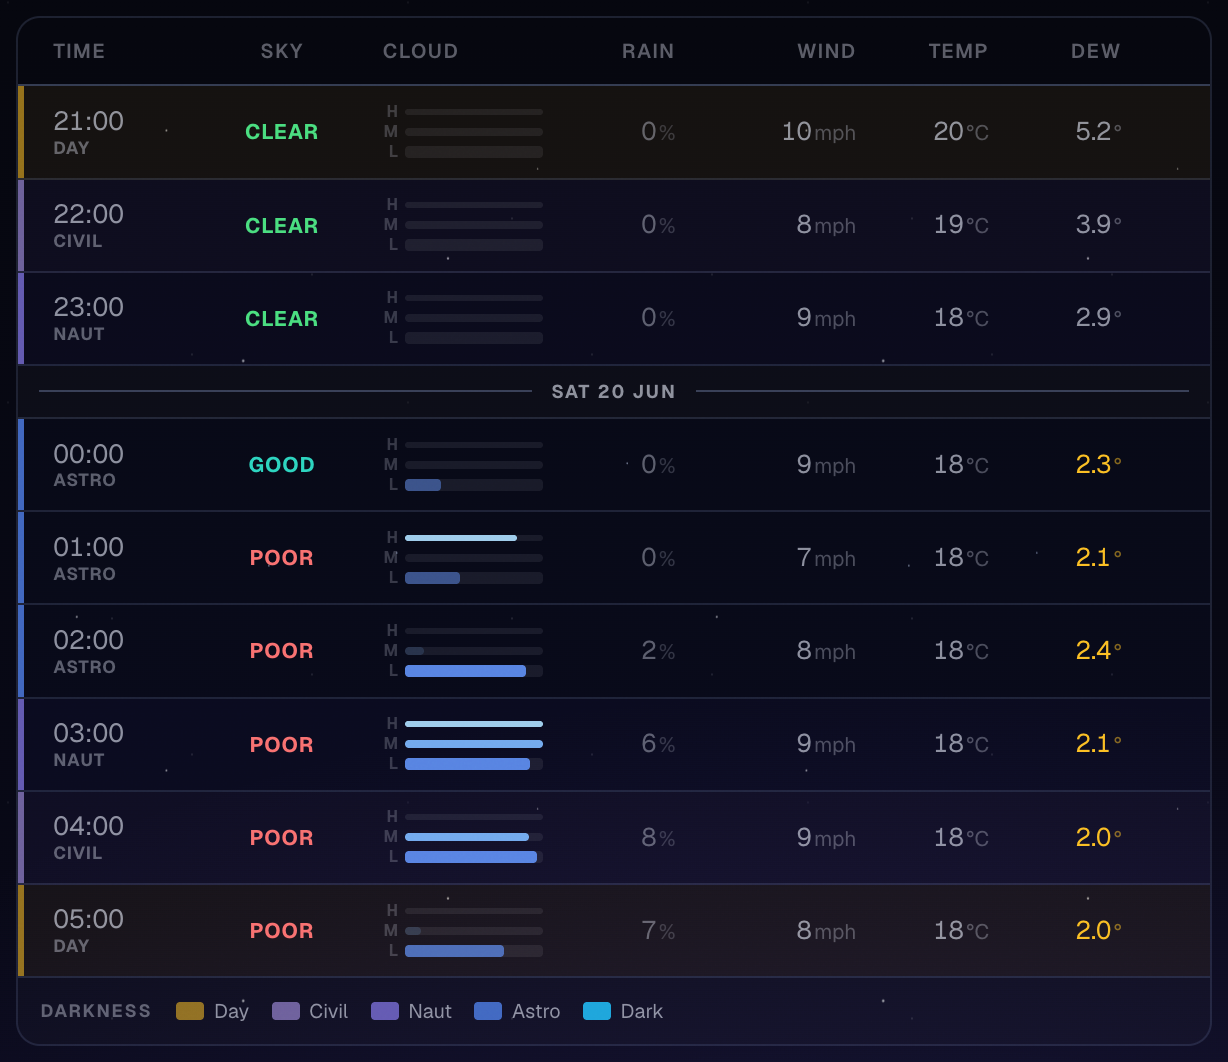The image size is (1228, 1062).
Task: Click the CLEAR badge for 22:00
Action: (282, 226)
